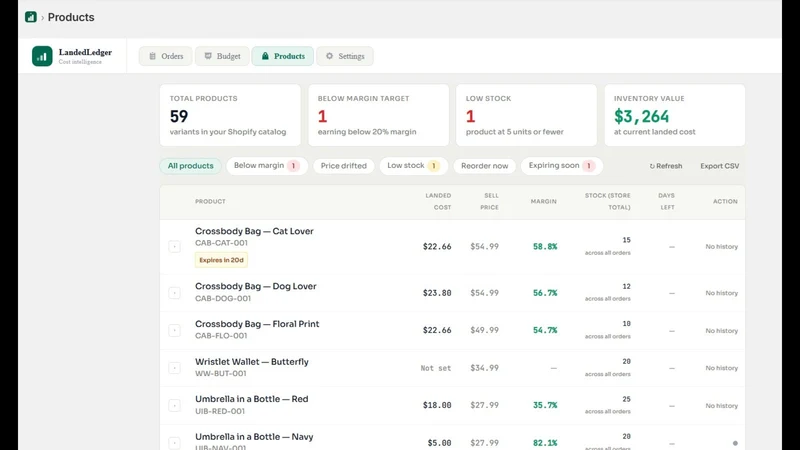Click the Inventory Value card
Viewport: 800px width, 450px height.
point(675,115)
